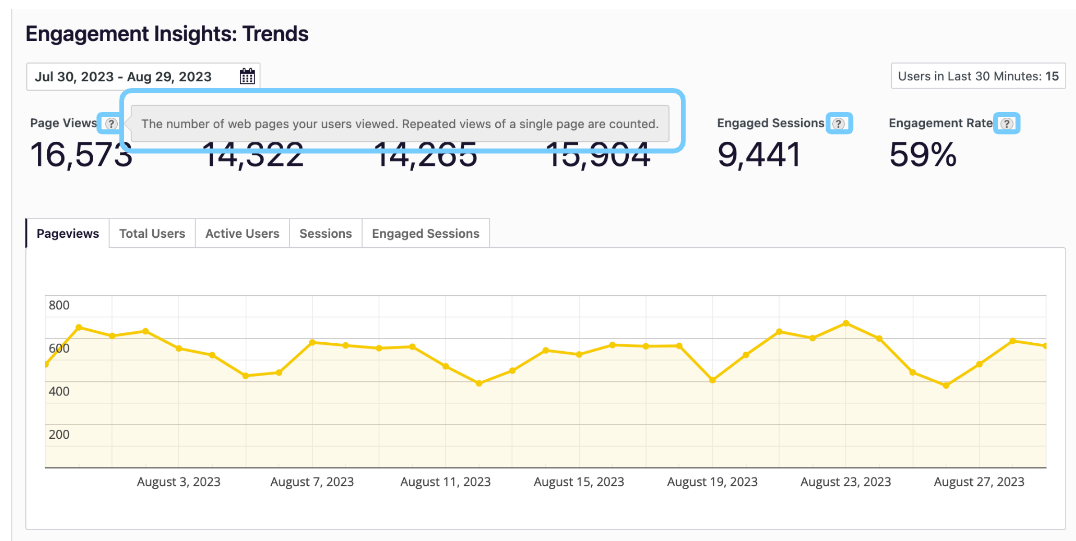Click the question mark beside Engagement Rate

pos(1007,124)
